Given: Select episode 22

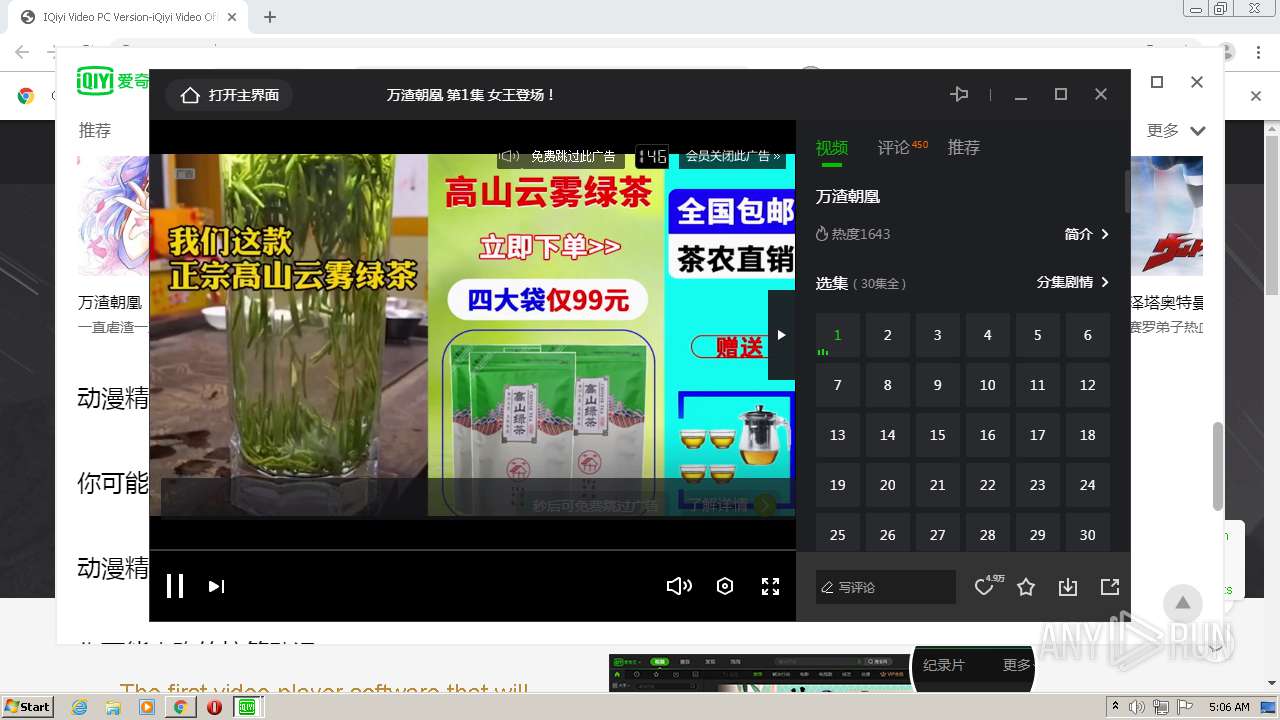Looking at the screenshot, I should coord(988,485).
